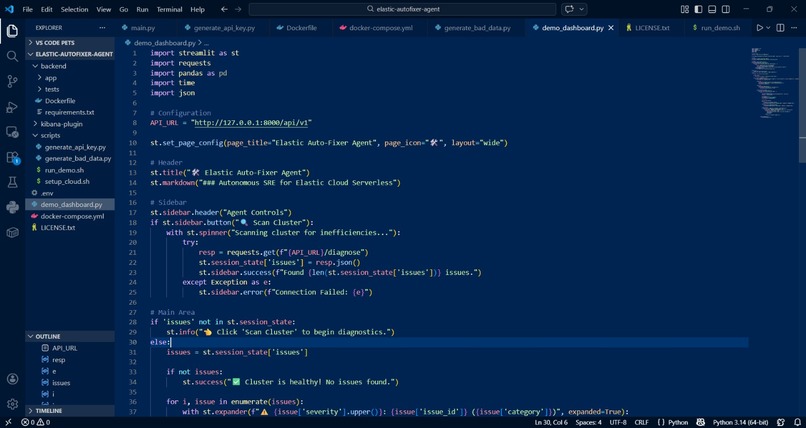Switch to the LICENSE.txt tab
Screen dimensions: 806x428
(x=652, y=28)
